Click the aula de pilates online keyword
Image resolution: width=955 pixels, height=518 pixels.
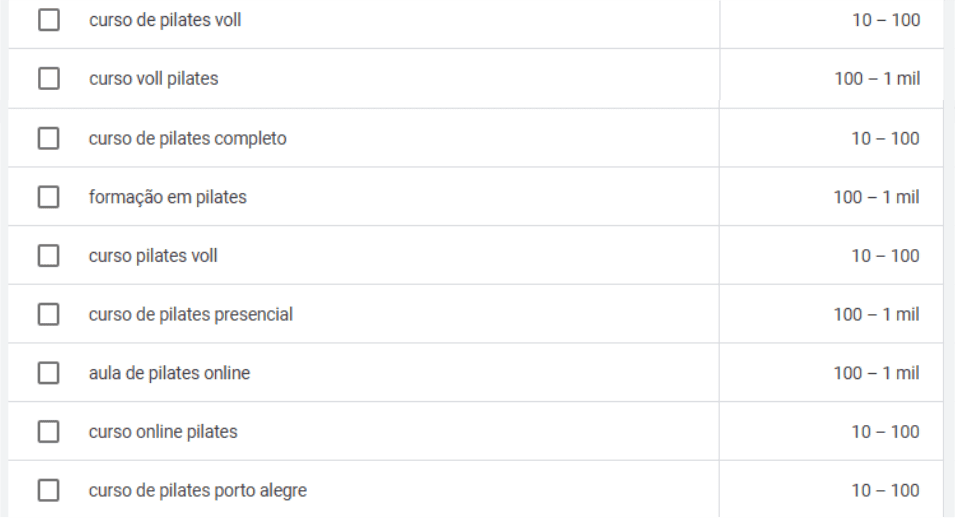tap(169, 374)
